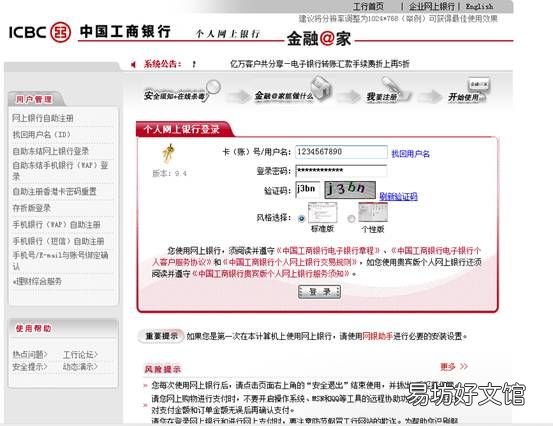This screenshot has height=426, width=553.
Task: Click the 更多 double-arrow icon
Action: click(x=464, y=366)
